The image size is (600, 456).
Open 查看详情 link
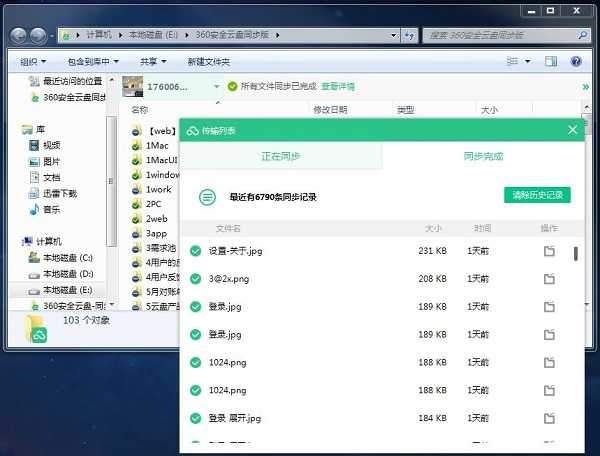tap(338, 86)
